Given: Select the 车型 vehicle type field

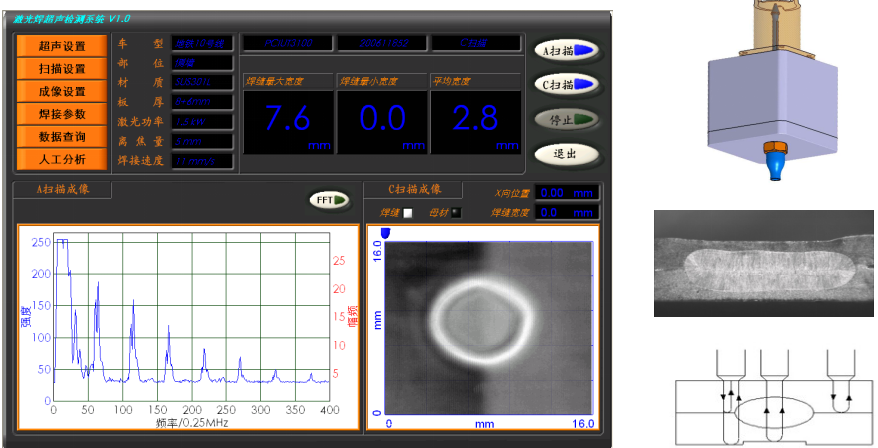Looking at the screenshot, I should point(203,44).
